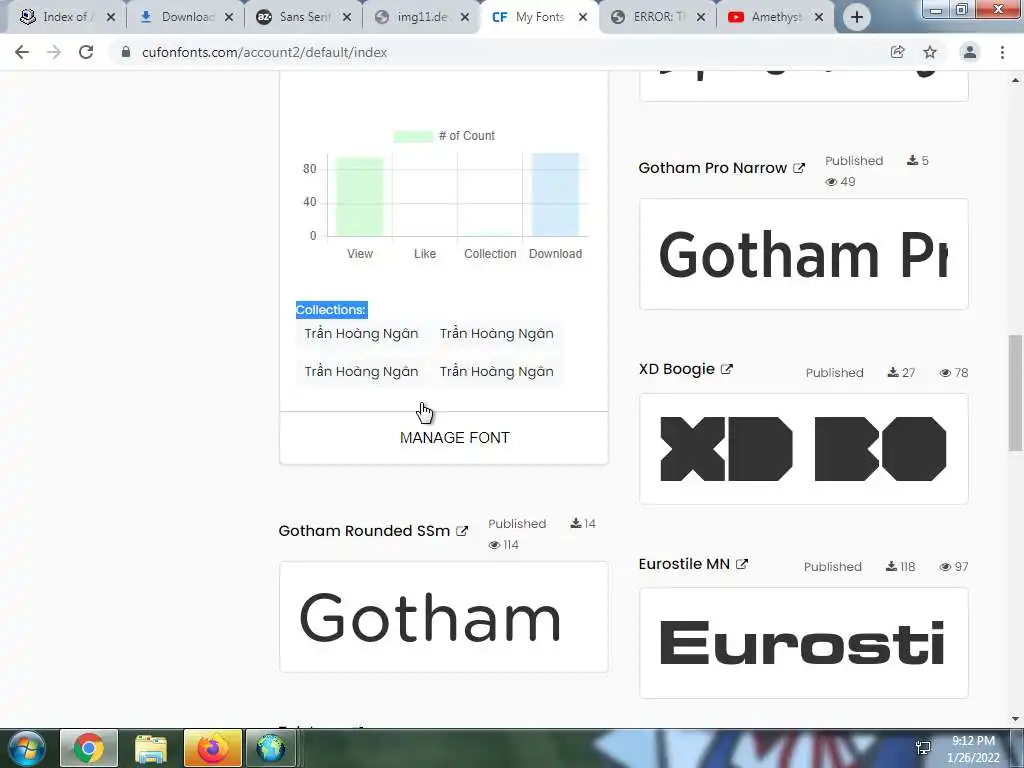The width and height of the screenshot is (1024, 768).
Task: Click the Like label under the chart
Action: [424, 253]
